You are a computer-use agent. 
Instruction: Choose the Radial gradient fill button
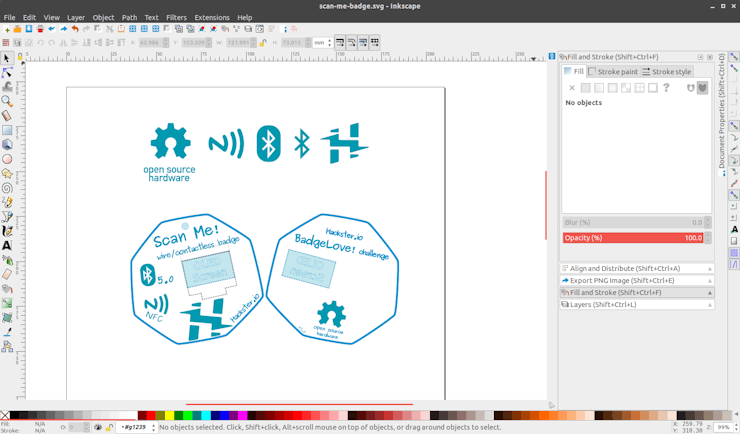point(613,88)
